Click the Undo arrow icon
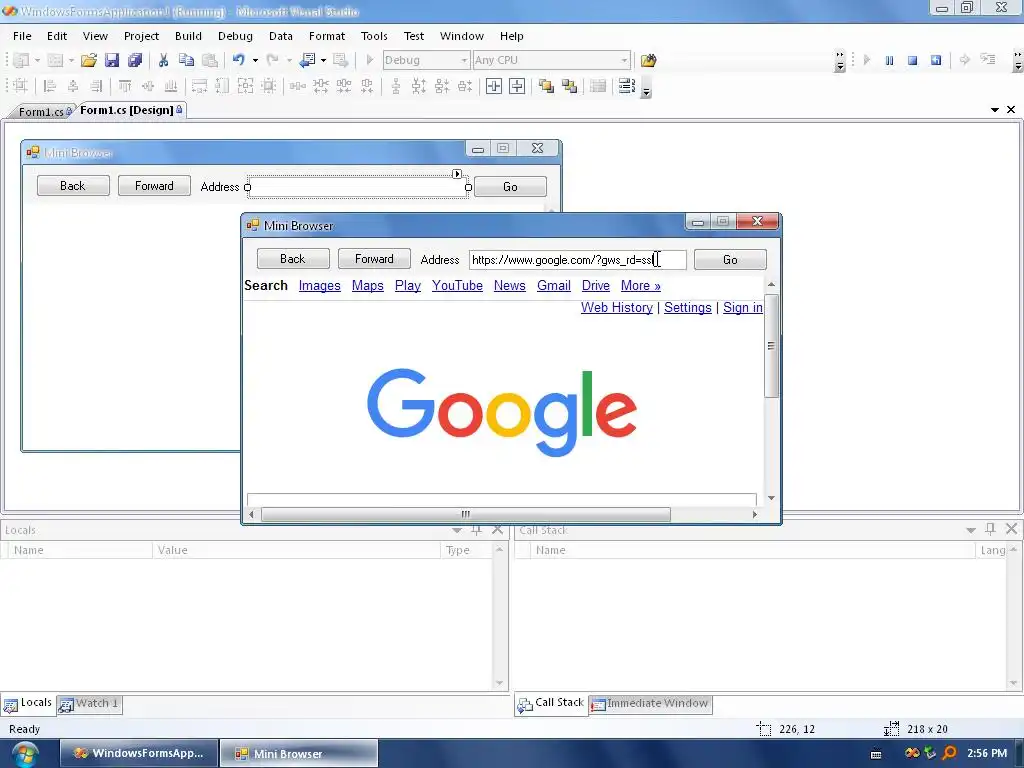 [238, 60]
